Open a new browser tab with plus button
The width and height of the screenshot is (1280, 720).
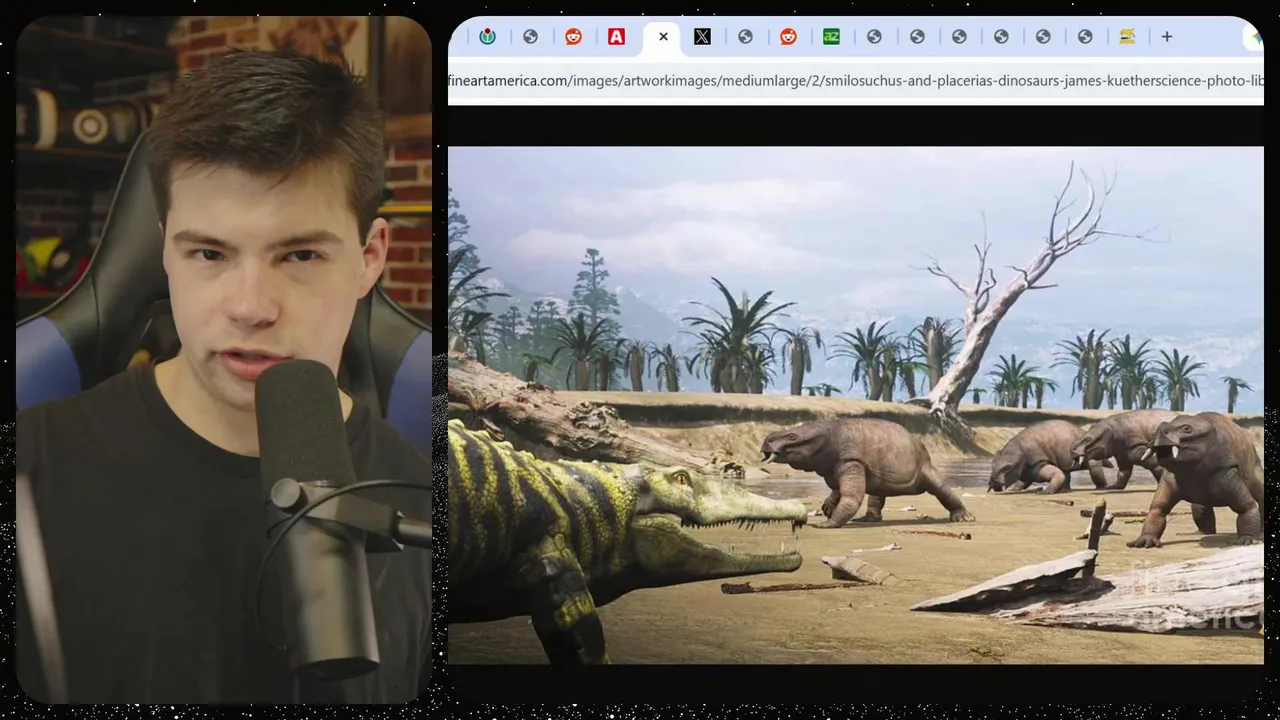pyautogui.click(x=1166, y=37)
